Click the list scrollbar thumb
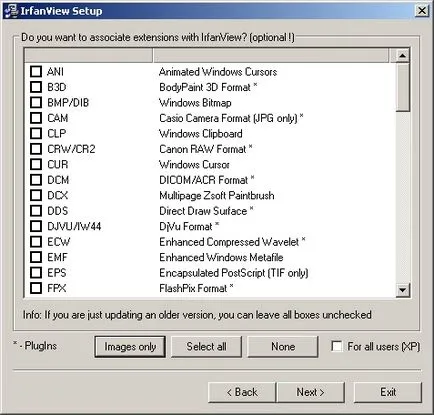 (x=402, y=87)
